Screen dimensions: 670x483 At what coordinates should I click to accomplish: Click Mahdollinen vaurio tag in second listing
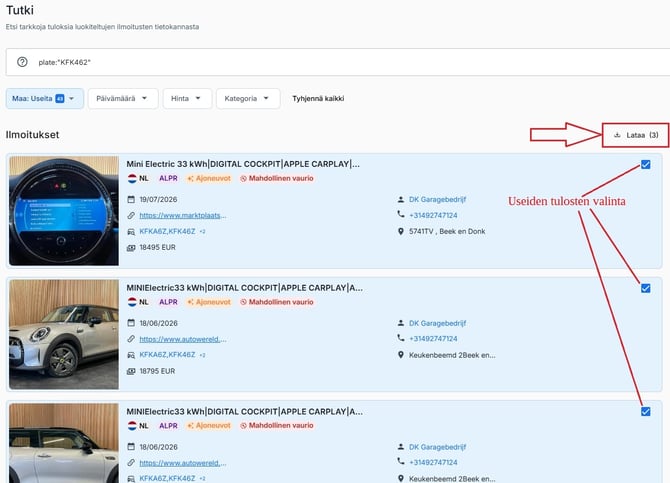(x=277, y=302)
